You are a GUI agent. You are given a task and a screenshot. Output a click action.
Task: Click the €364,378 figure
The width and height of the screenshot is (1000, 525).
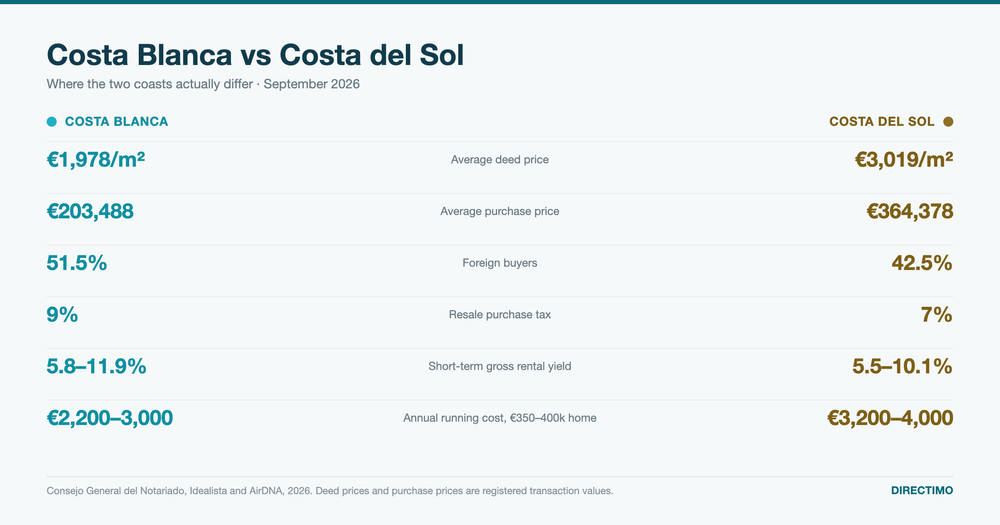[909, 211]
